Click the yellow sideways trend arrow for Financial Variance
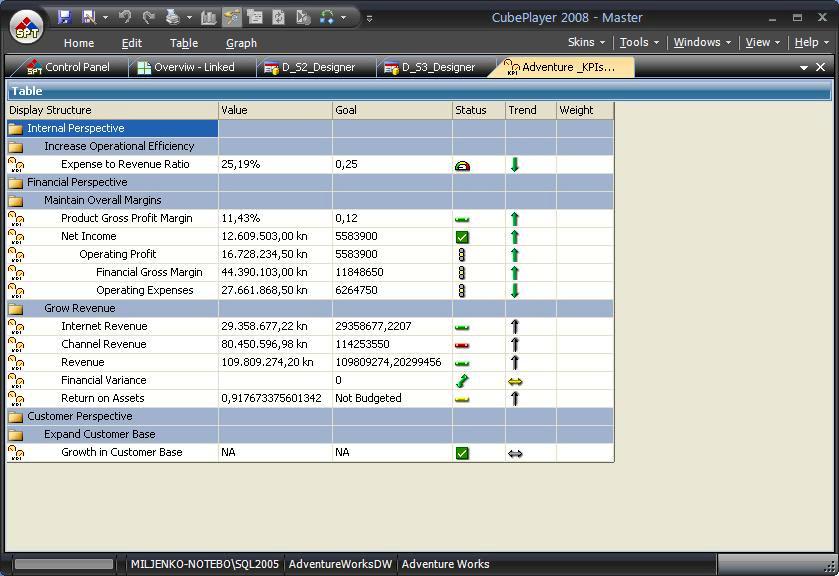 click(515, 382)
